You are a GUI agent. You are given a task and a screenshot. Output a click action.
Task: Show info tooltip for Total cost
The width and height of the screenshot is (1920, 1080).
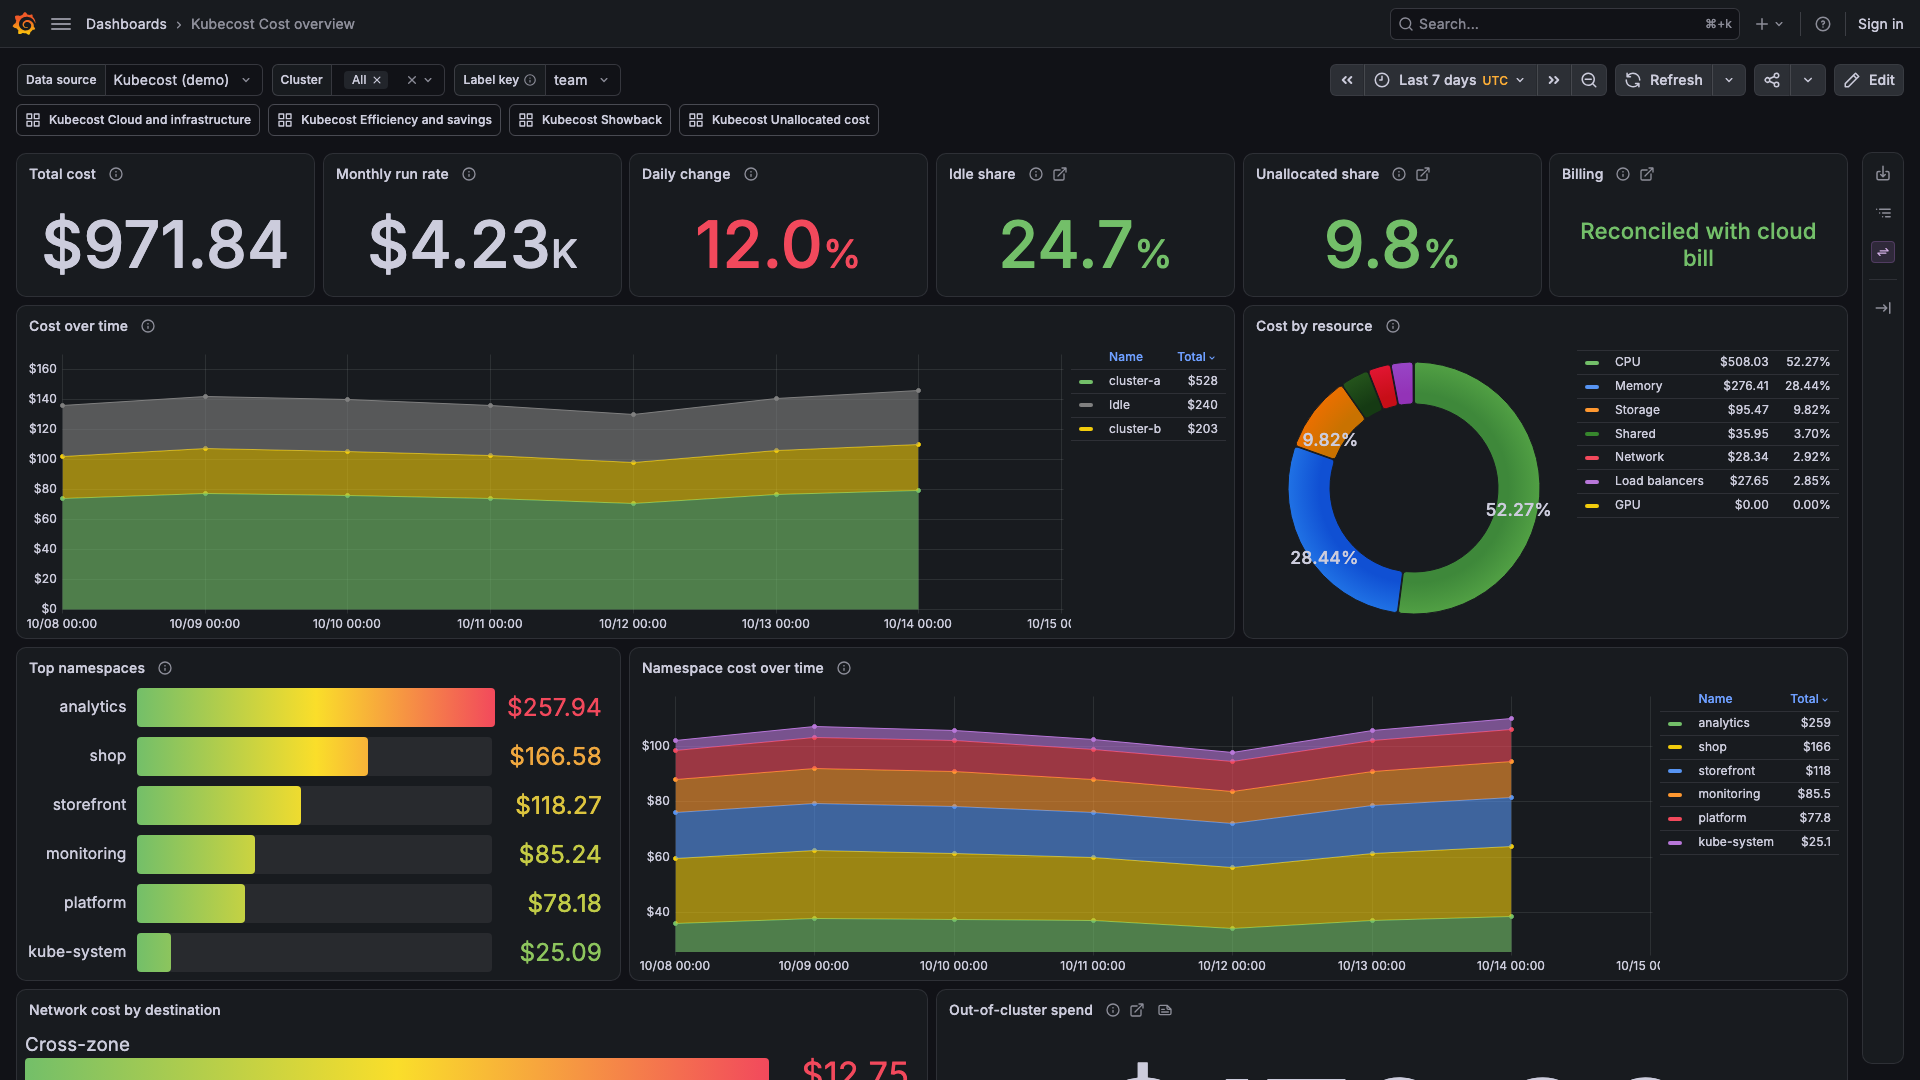pyautogui.click(x=116, y=174)
